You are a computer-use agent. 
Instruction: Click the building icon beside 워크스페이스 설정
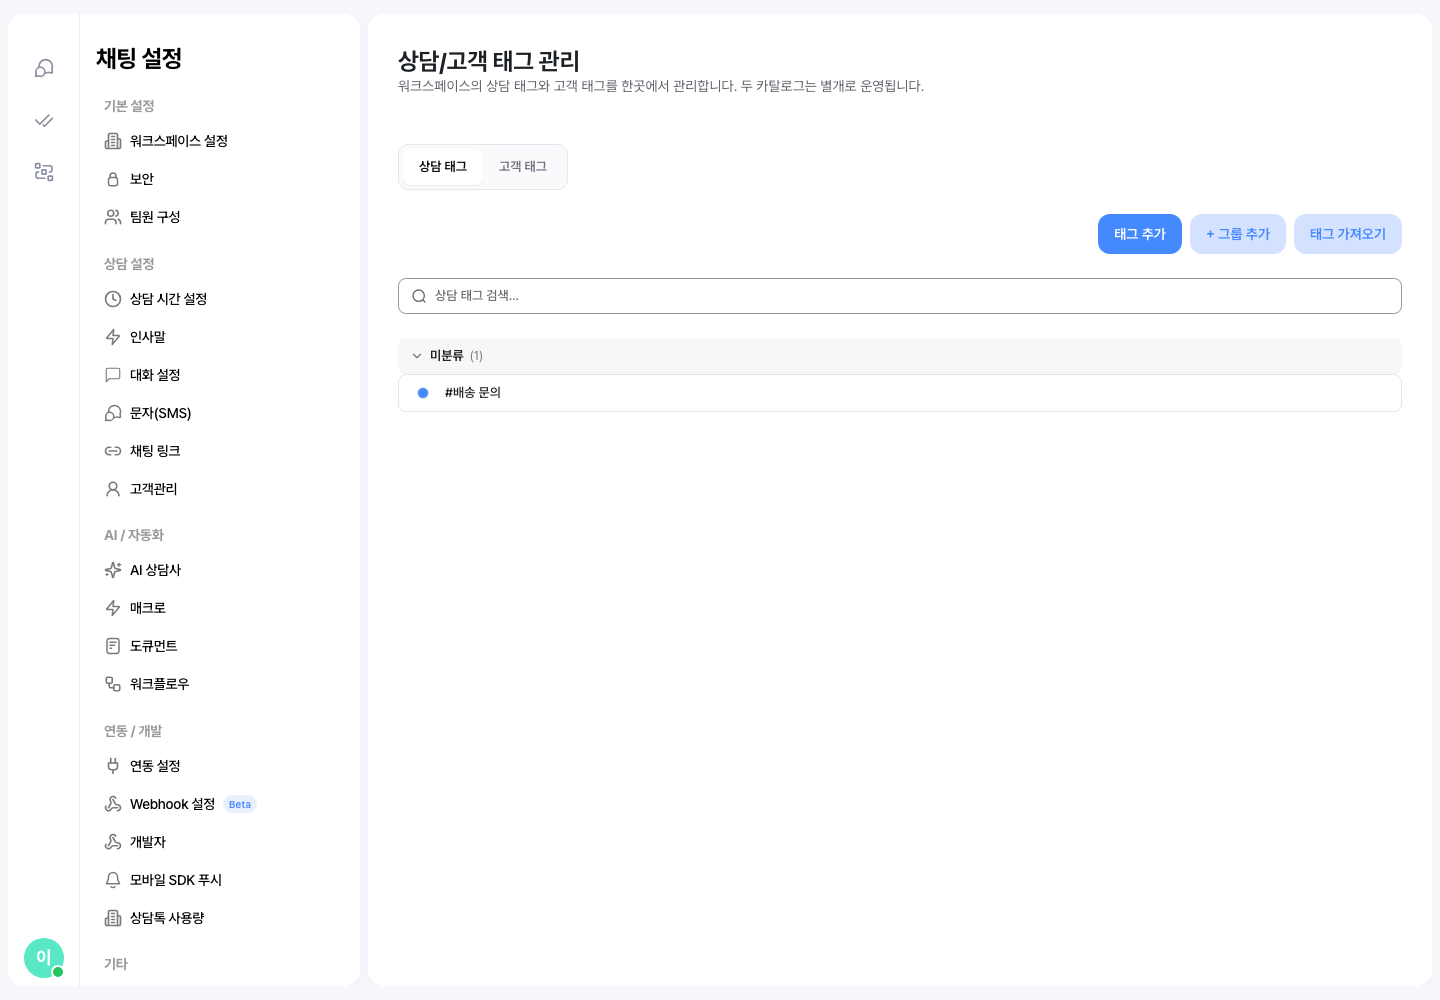tap(113, 141)
